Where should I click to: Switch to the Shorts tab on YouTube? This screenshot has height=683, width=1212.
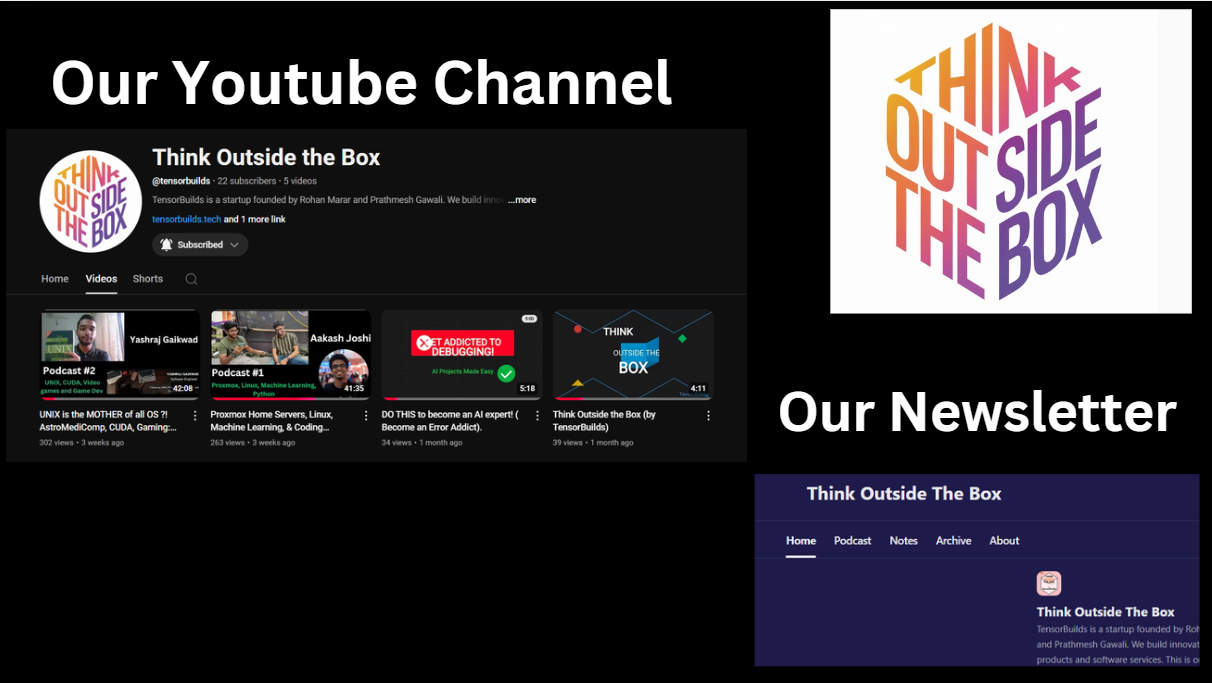[148, 279]
